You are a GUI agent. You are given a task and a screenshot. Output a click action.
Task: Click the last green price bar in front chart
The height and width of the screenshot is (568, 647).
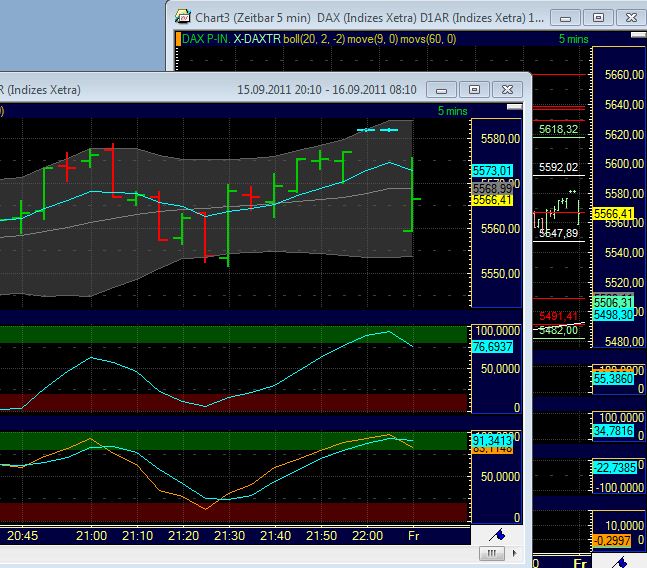pyautogui.click(x=412, y=194)
